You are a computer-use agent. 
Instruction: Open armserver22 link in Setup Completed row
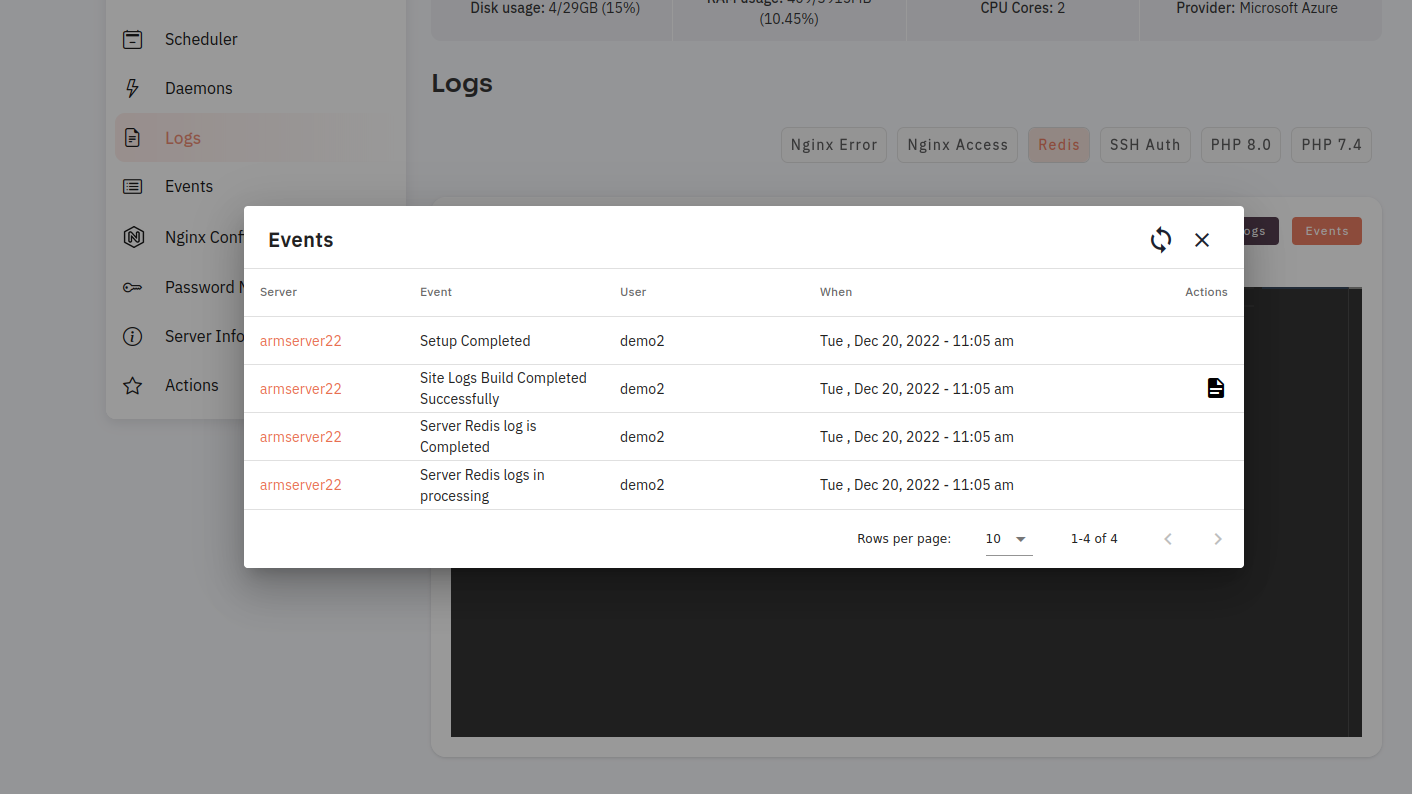[301, 341]
